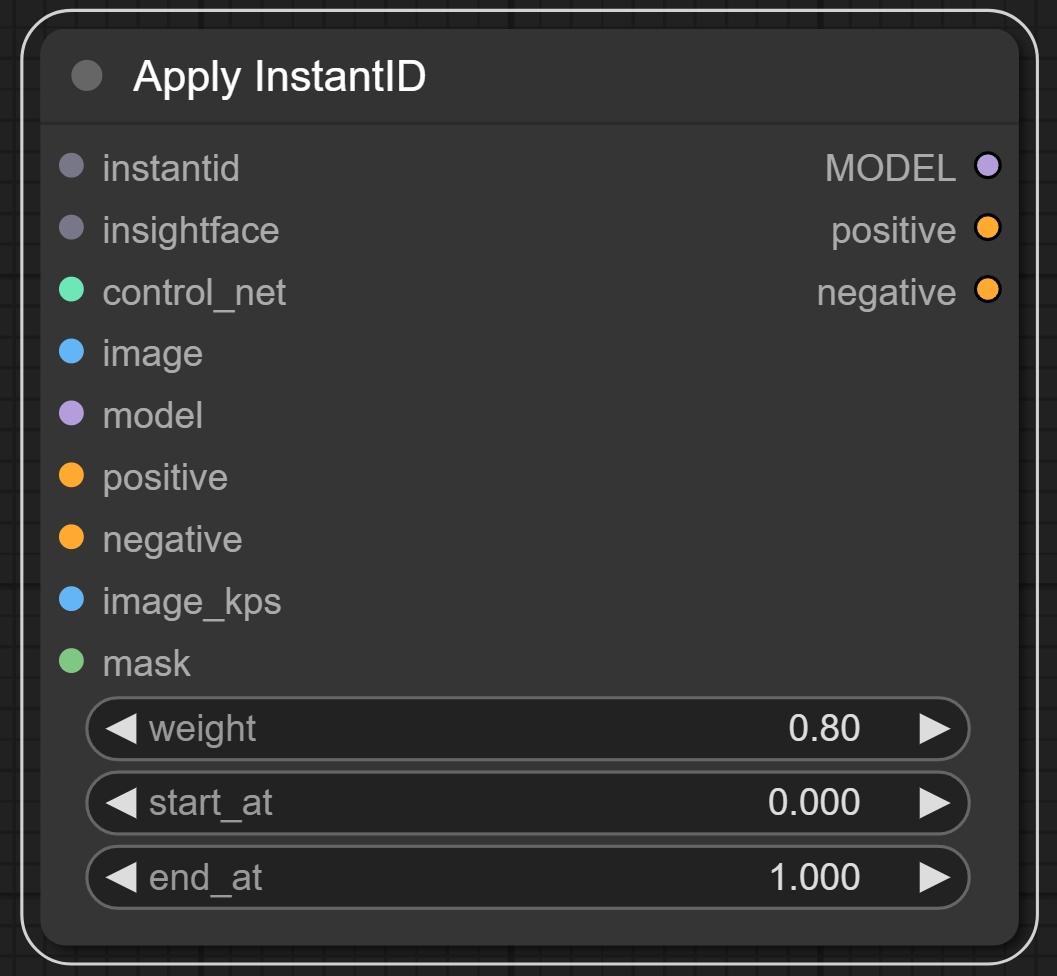Click the instantid input socket dot
Image resolution: width=1057 pixels, height=976 pixels.
point(71,166)
